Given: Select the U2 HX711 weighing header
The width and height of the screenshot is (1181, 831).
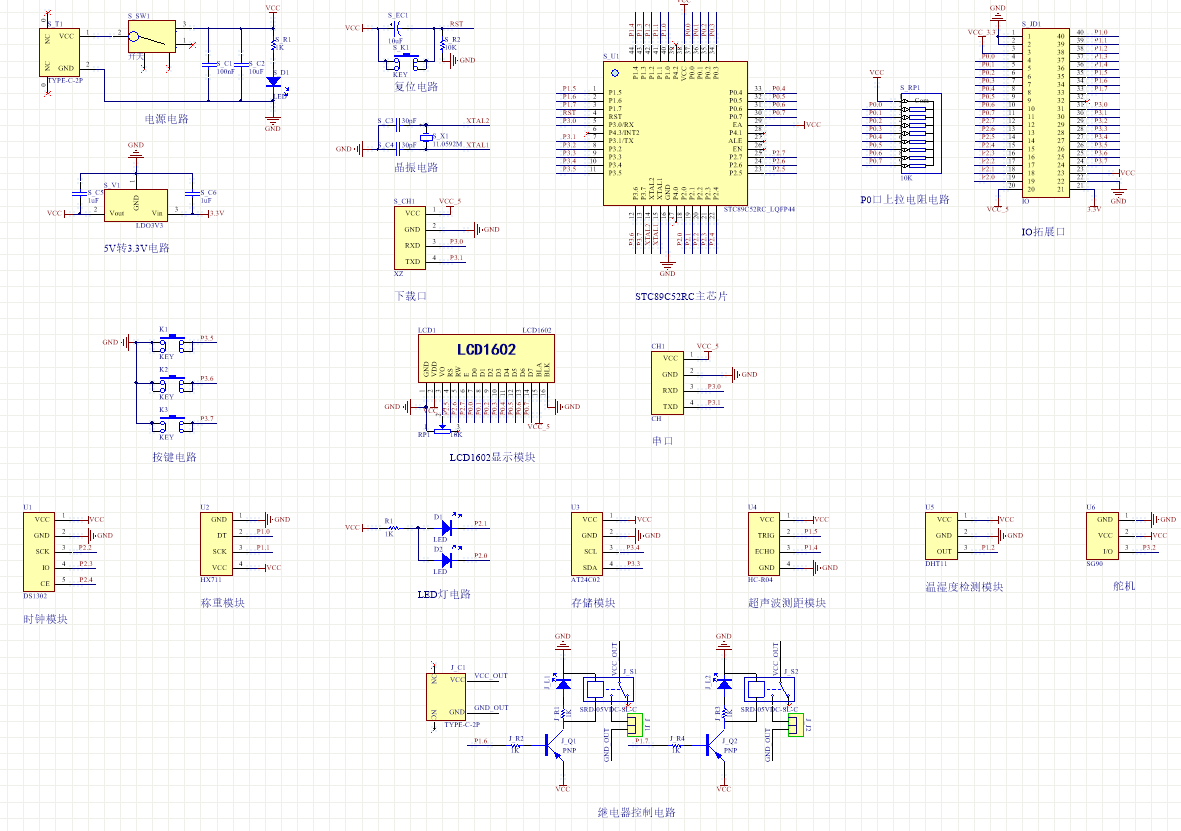Looking at the screenshot, I should pyautogui.click(x=216, y=544).
